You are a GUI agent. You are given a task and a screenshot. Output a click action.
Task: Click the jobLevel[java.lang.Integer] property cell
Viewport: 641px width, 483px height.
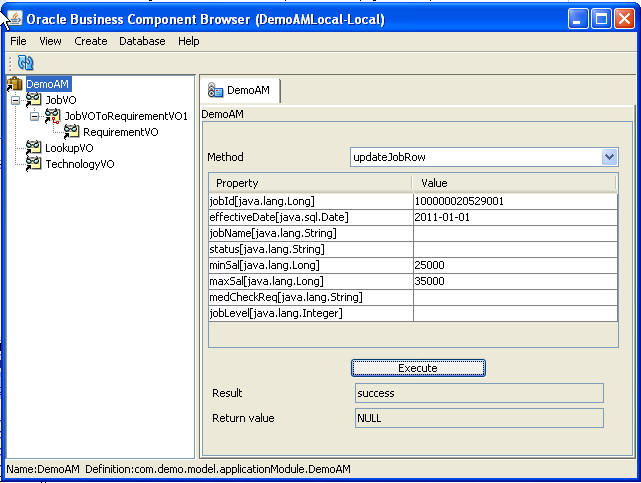(x=311, y=313)
